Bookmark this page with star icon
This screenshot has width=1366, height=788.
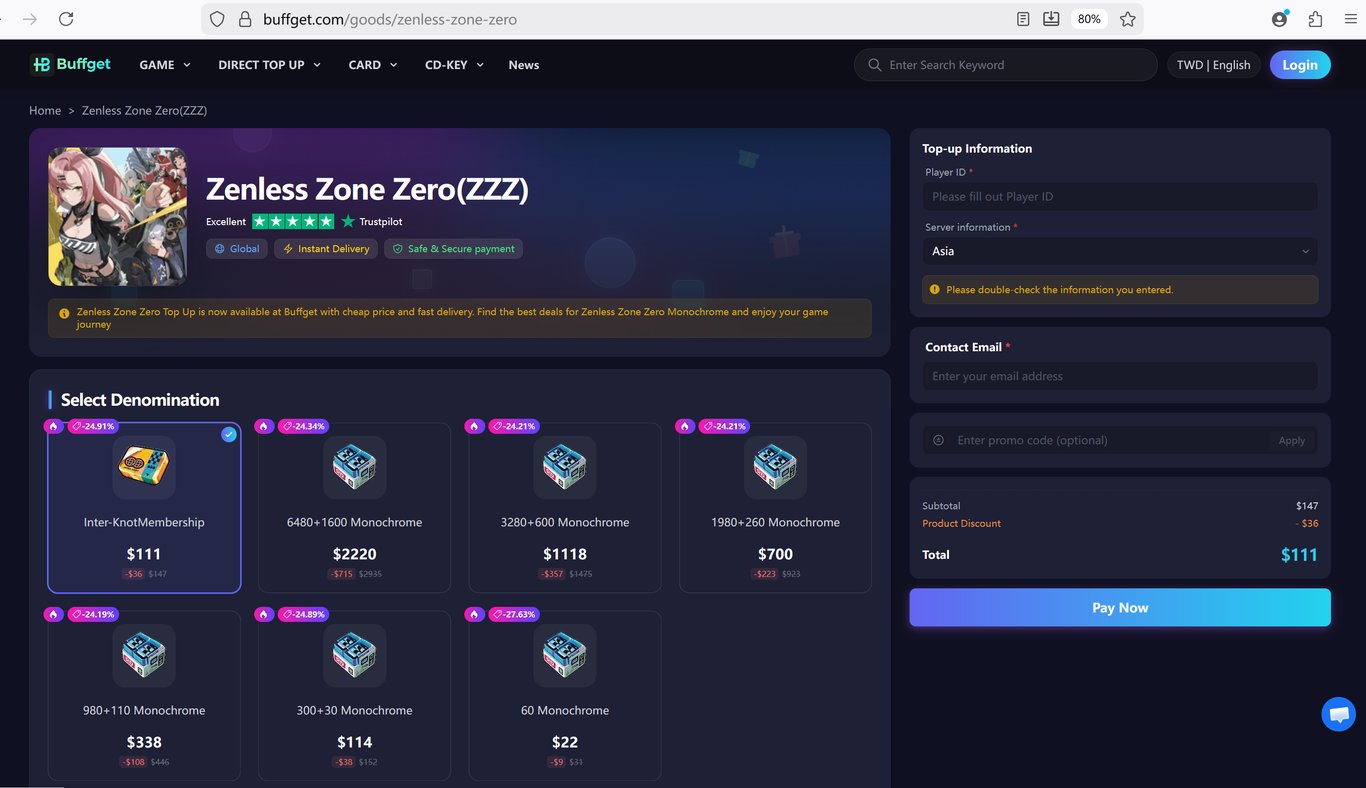tap(1128, 19)
